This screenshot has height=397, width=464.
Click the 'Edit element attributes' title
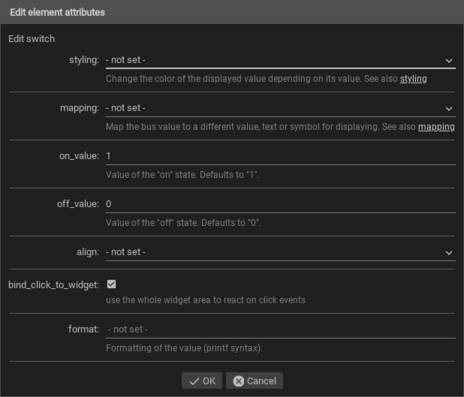pyautogui.click(x=57, y=12)
